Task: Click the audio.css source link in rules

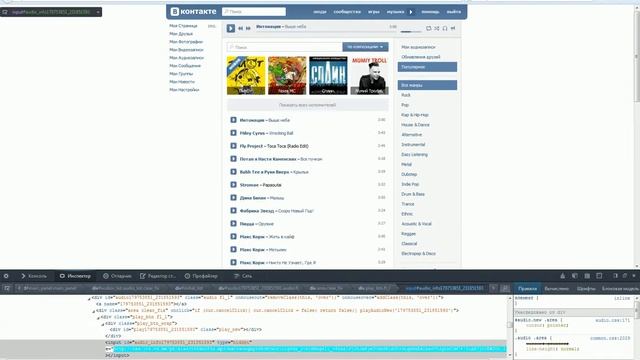Action: 613,320
